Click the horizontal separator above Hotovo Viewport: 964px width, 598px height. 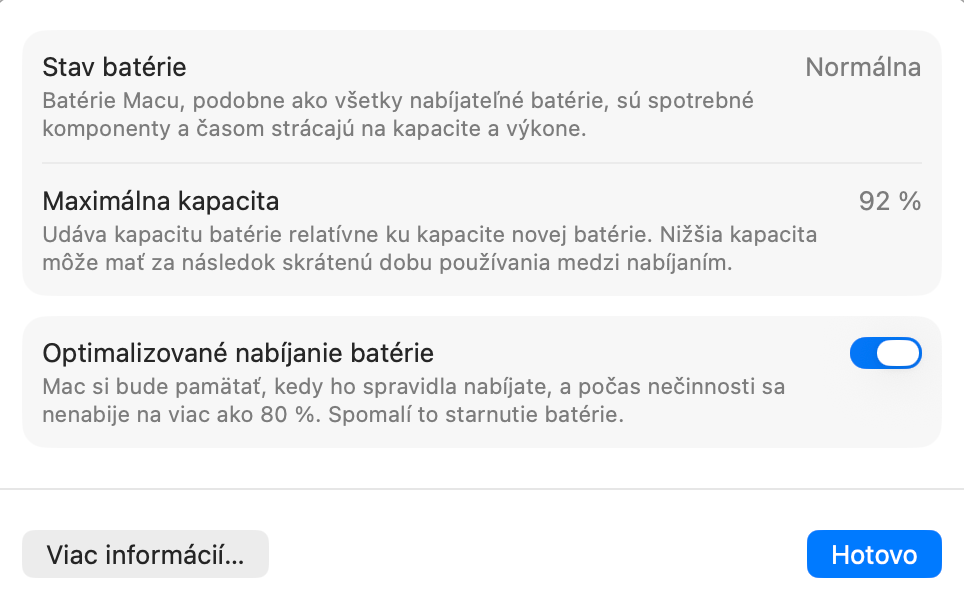click(481, 489)
